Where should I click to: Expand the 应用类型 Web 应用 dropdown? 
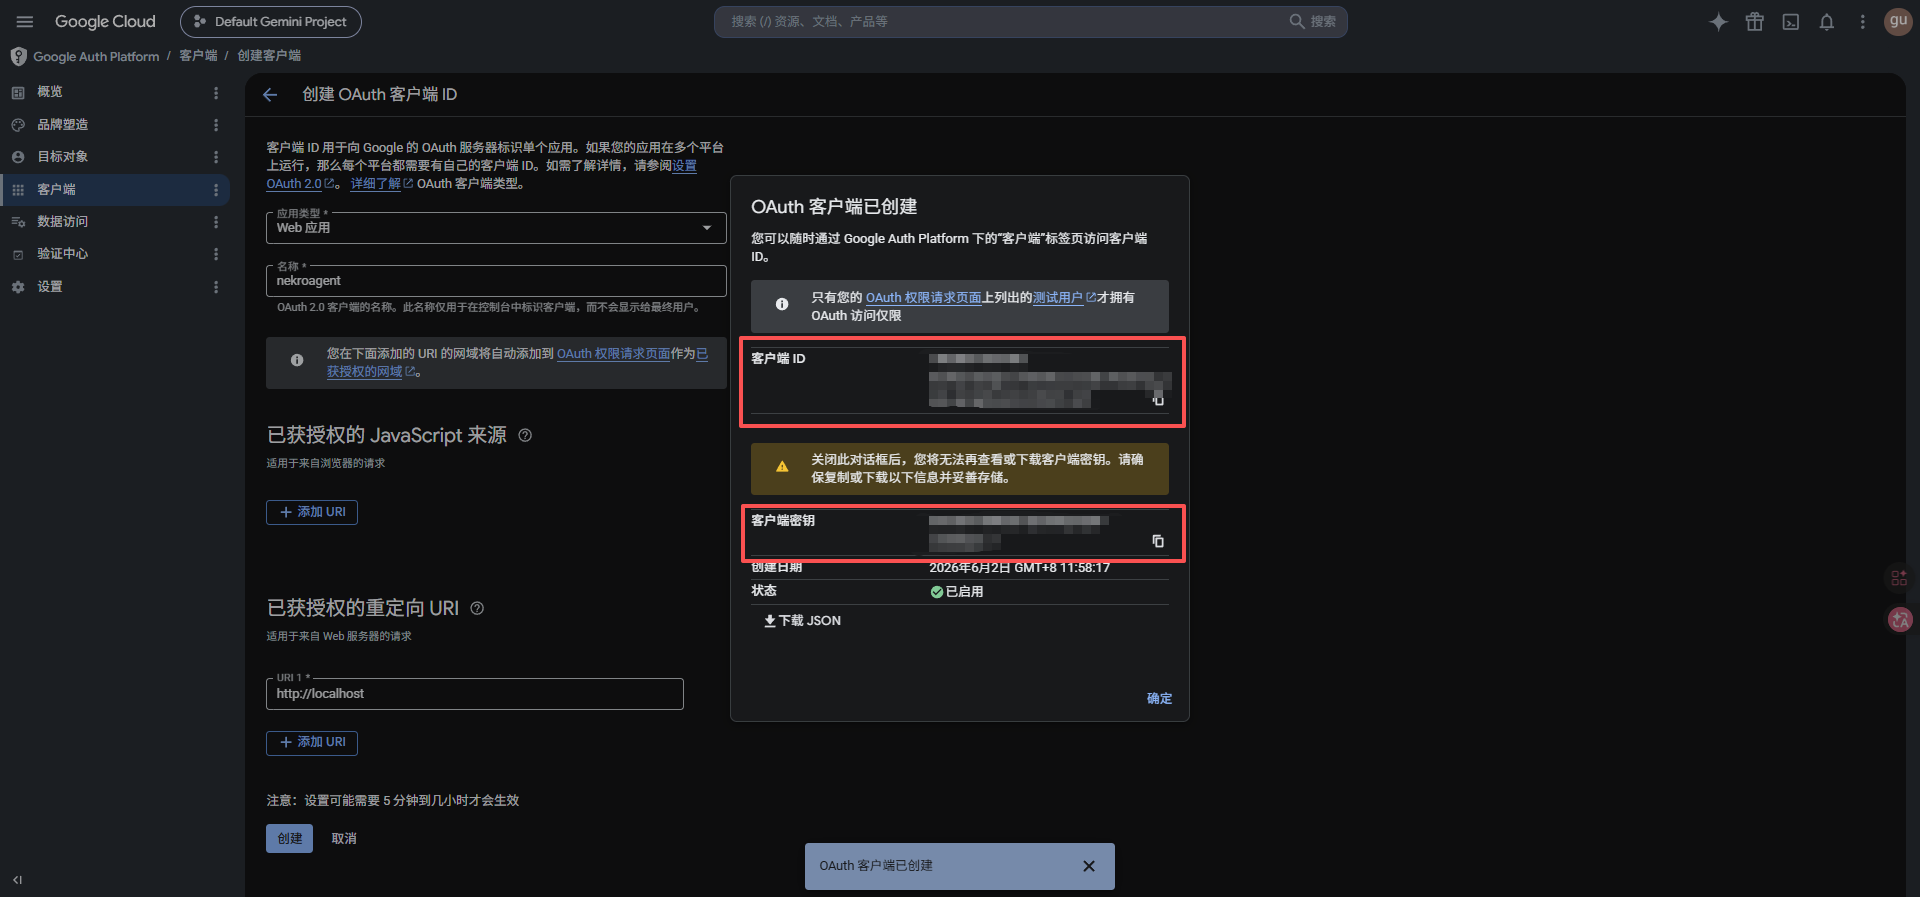coord(496,228)
